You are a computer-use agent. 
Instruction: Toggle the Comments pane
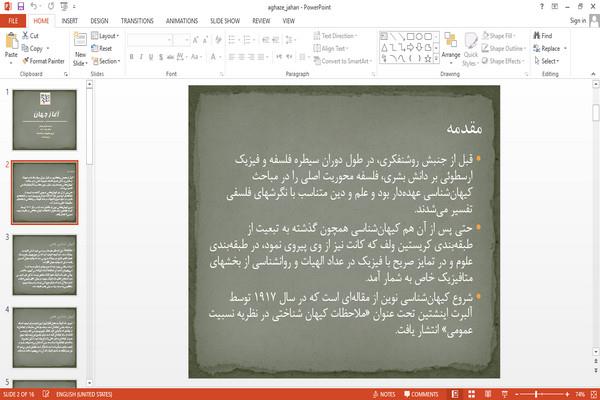pos(421,394)
